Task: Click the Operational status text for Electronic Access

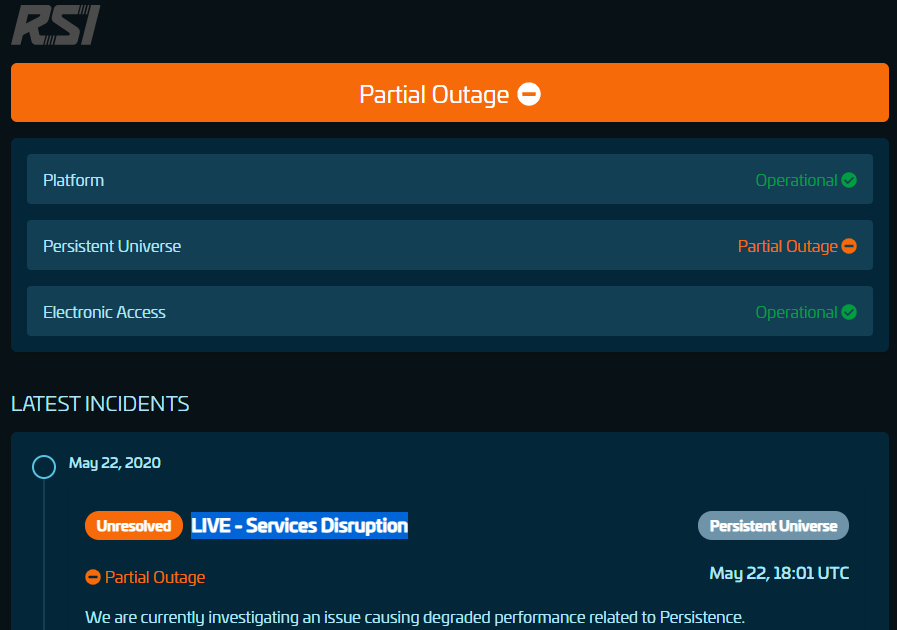Action: [796, 312]
